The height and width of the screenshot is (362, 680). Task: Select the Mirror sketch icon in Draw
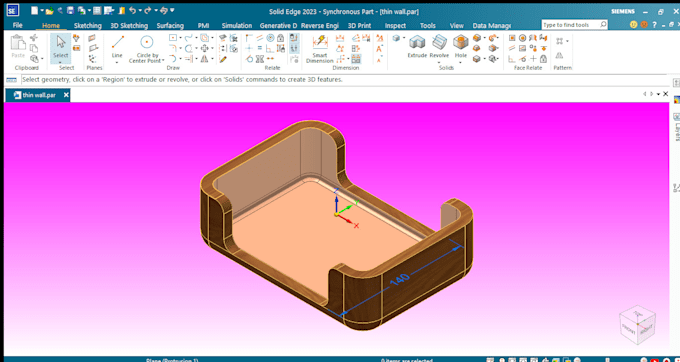204,59
